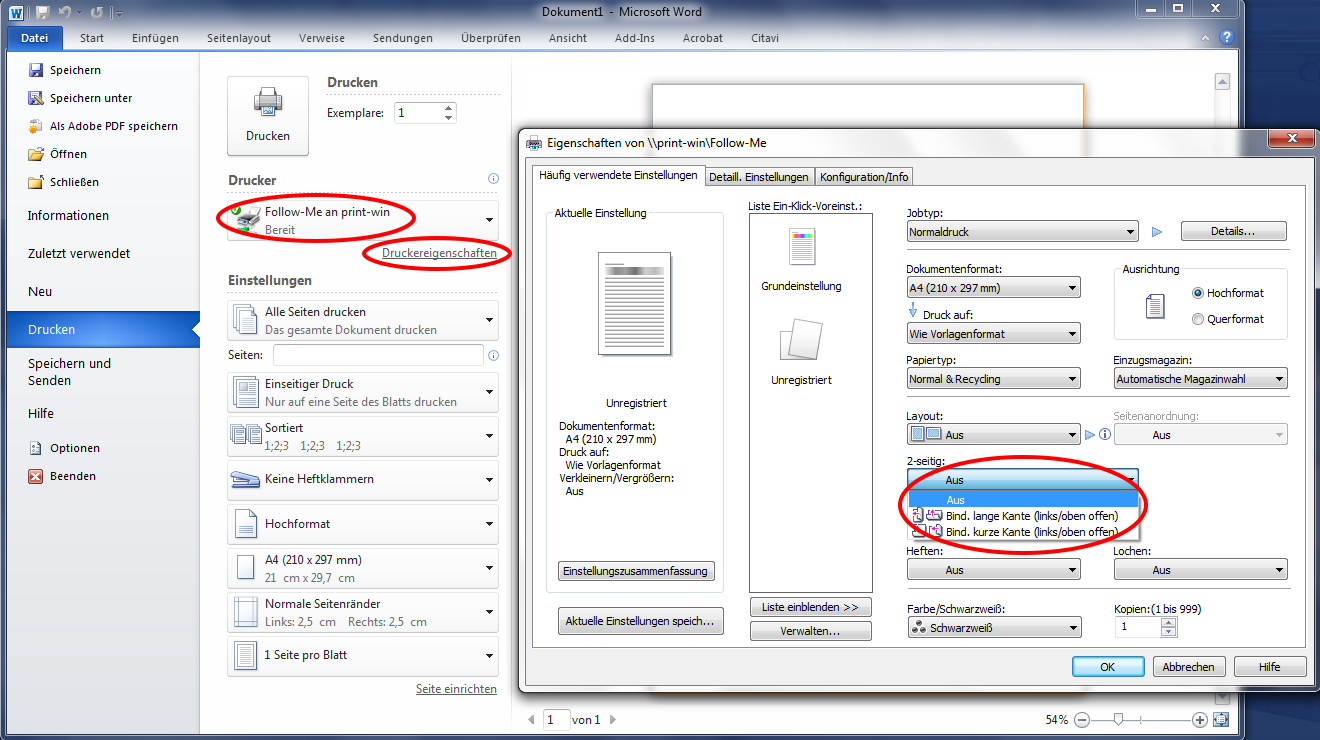Image resolution: width=1320 pixels, height=740 pixels.
Task: Click the preview scrollbar up arrow
Action: [1221, 81]
